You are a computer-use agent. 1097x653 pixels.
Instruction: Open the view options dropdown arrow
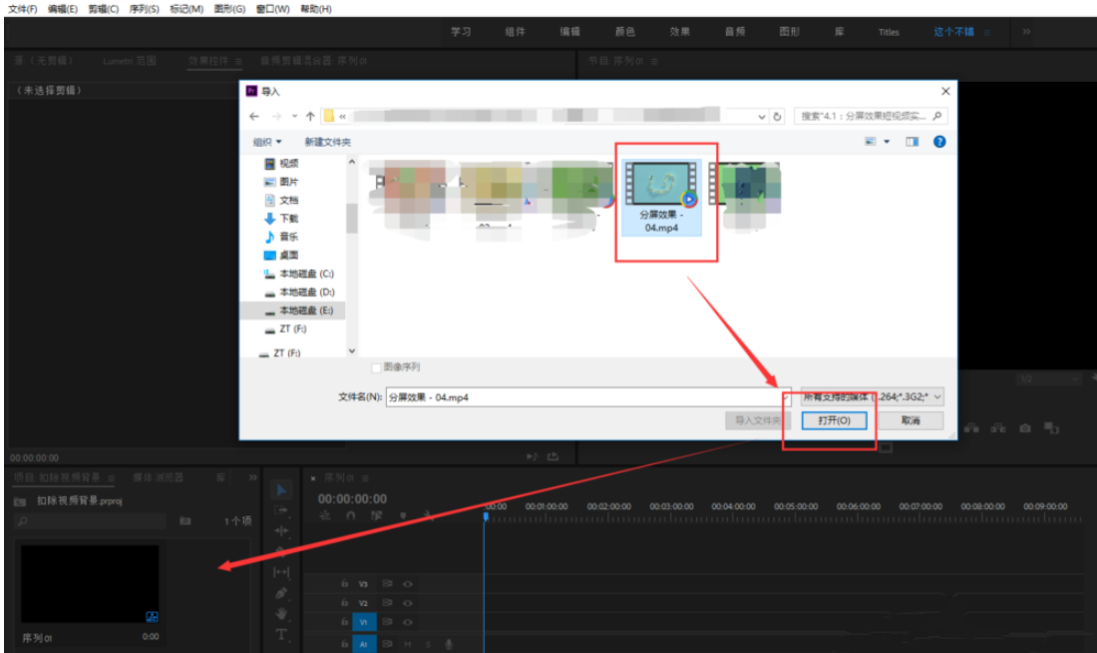(886, 141)
